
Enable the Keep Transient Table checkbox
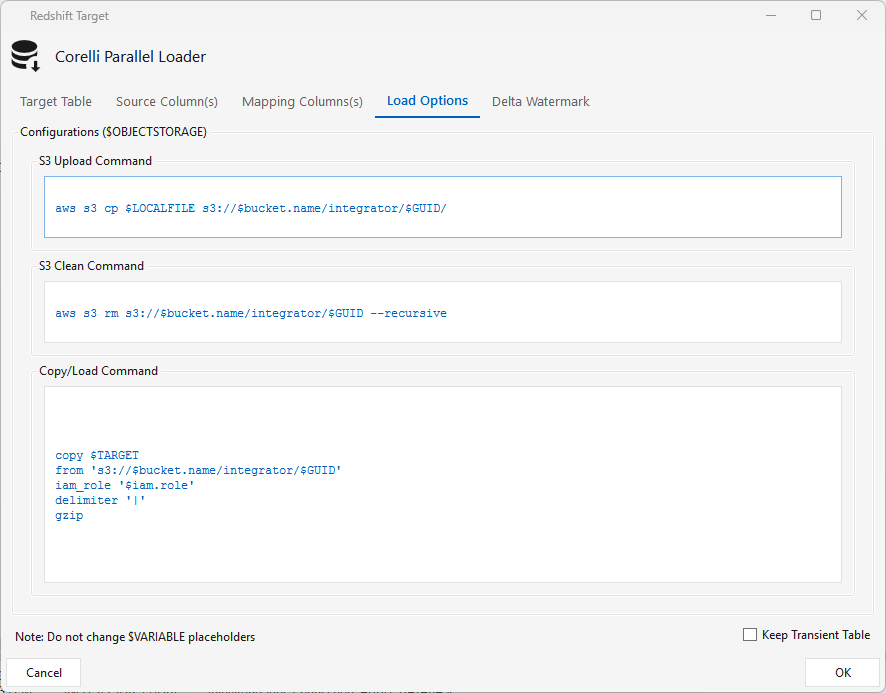[x=750, y=635]
